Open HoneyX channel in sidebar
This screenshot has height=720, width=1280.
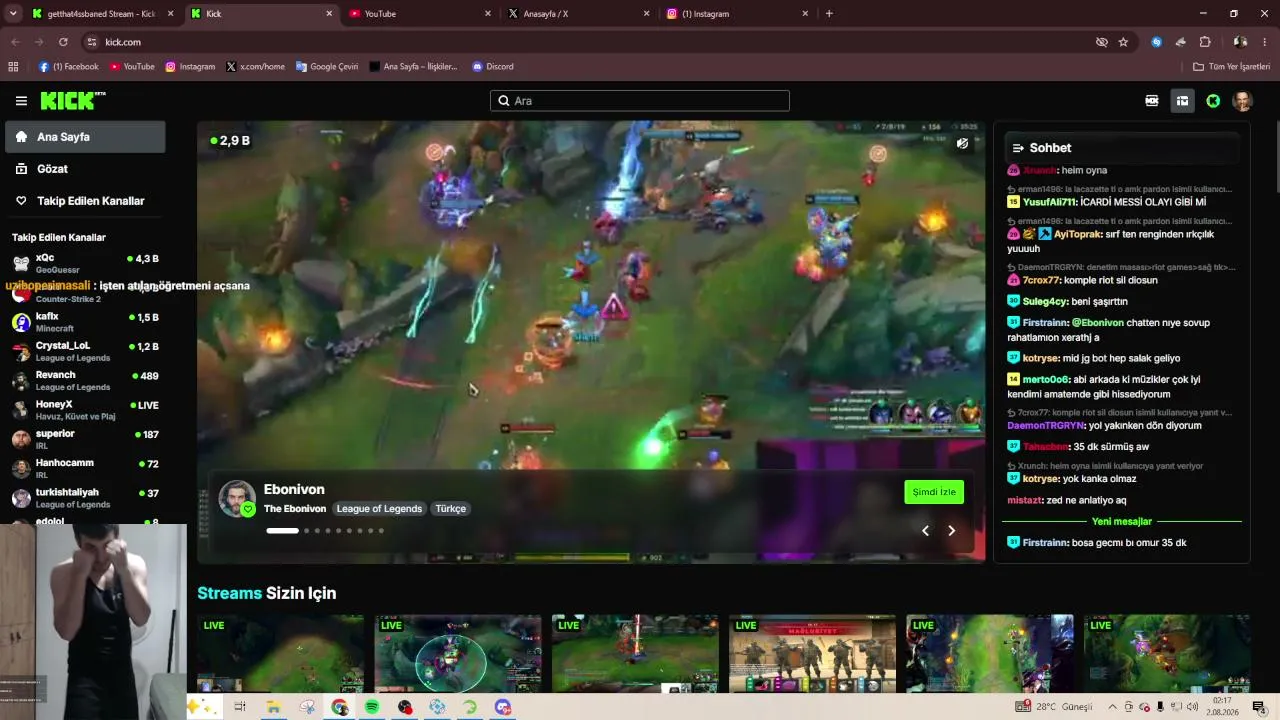pos(85,410)
